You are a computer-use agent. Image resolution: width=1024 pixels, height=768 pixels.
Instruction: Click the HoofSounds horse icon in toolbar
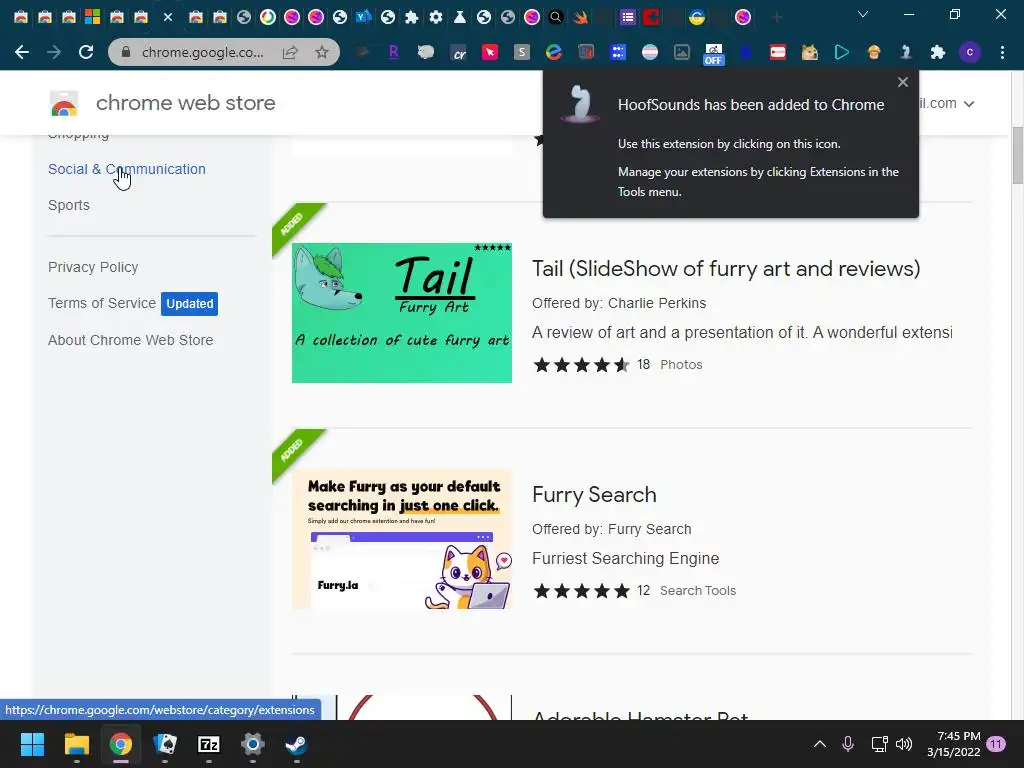906,52
